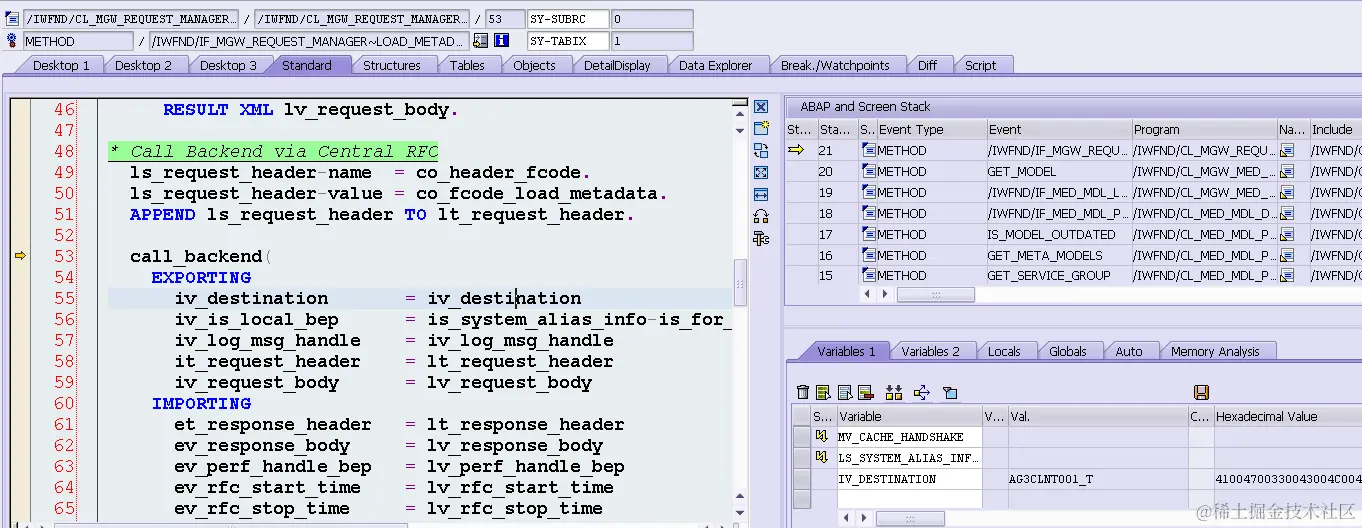Click the horizontal maximize tool icon

click(761, 195)
